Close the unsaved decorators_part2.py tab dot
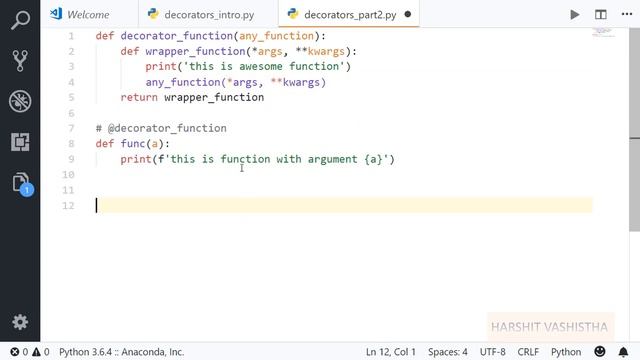This screenshot has height=360, width=640. (407, 14)
